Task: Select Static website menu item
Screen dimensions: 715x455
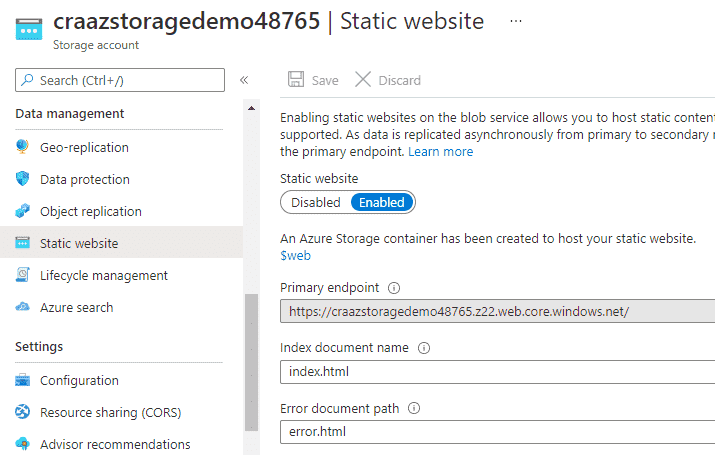Action: coord(121,242)
